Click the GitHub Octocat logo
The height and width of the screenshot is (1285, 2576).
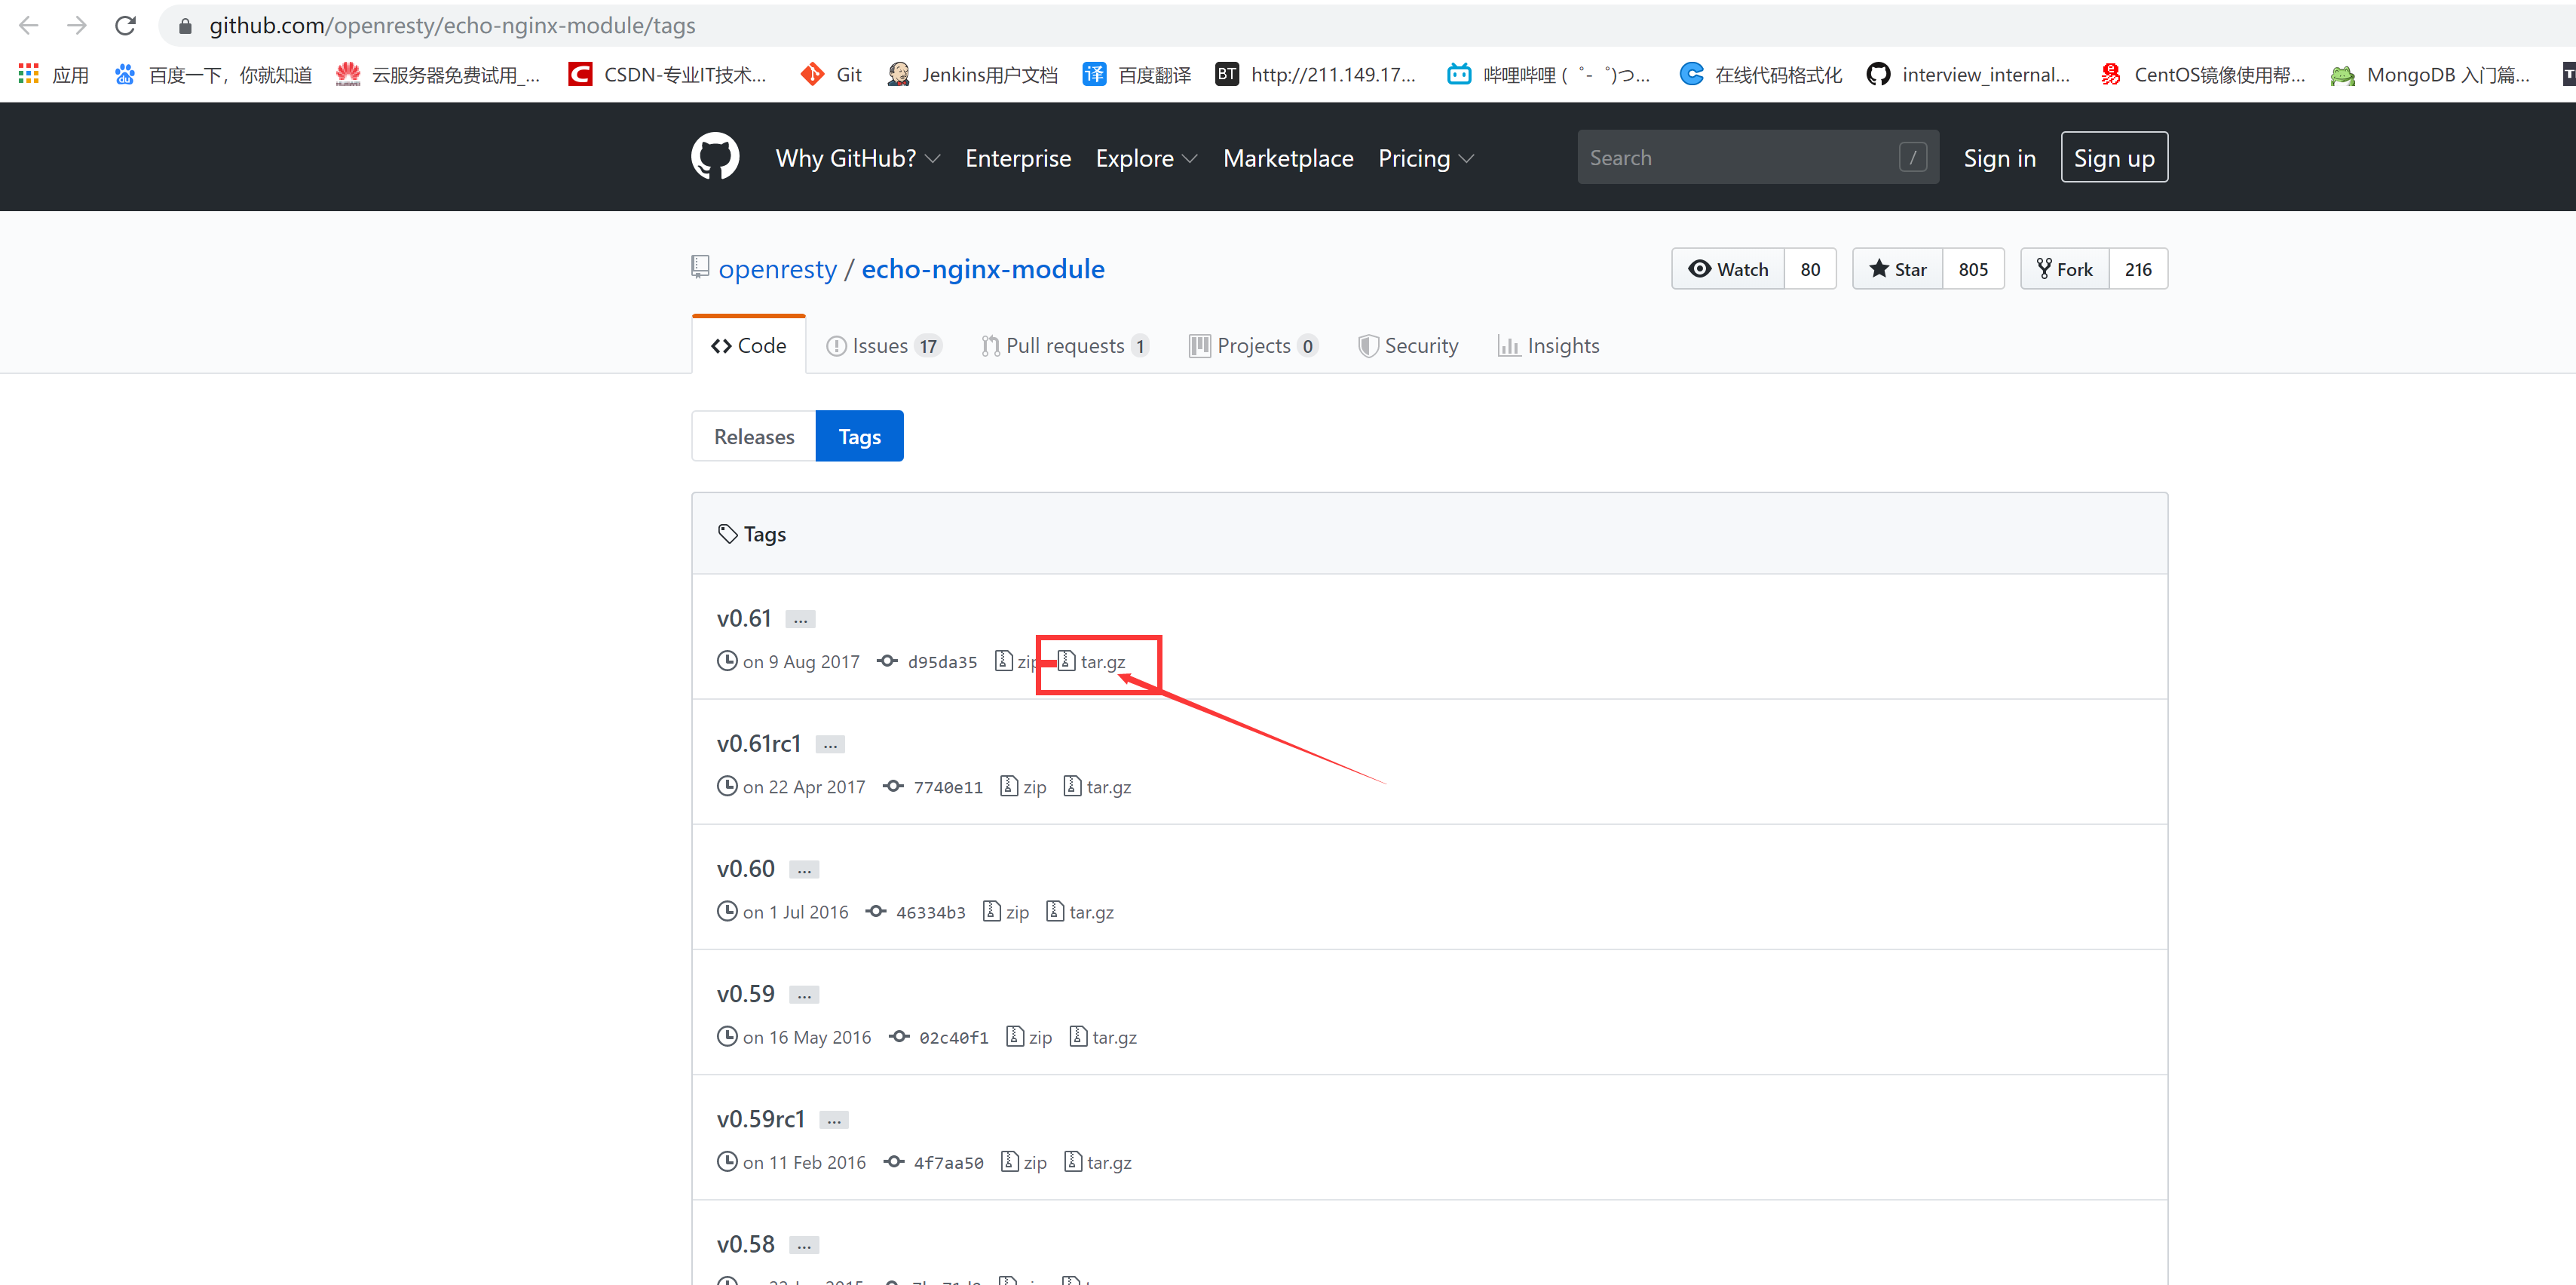click(714, 157)
